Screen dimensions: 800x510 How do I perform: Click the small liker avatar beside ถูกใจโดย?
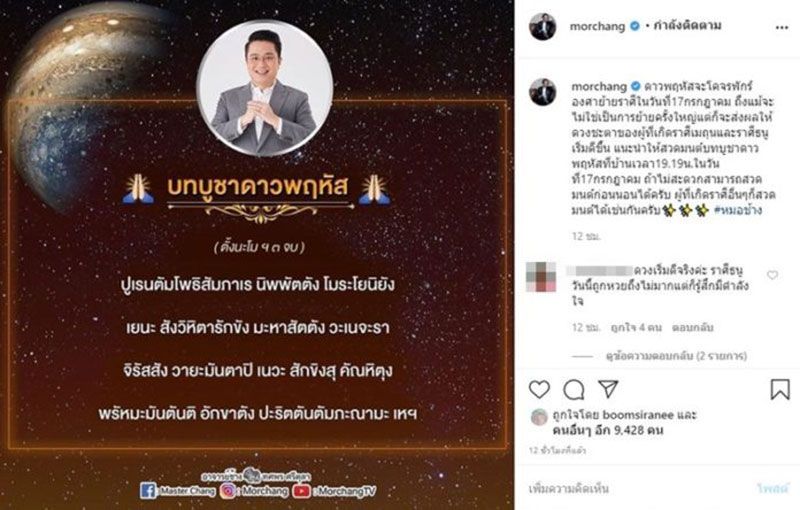pyautogui.click(x=539, y=417)
